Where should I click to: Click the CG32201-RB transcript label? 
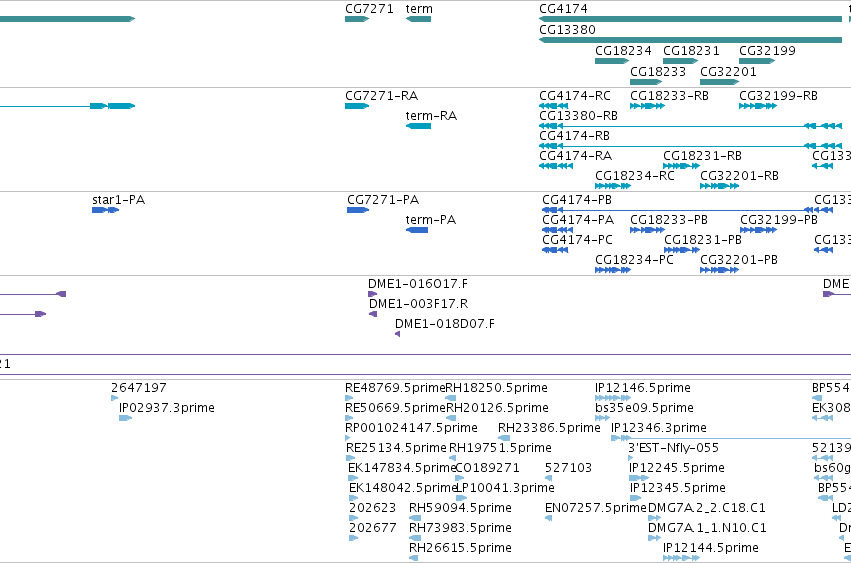click(739, 176)
